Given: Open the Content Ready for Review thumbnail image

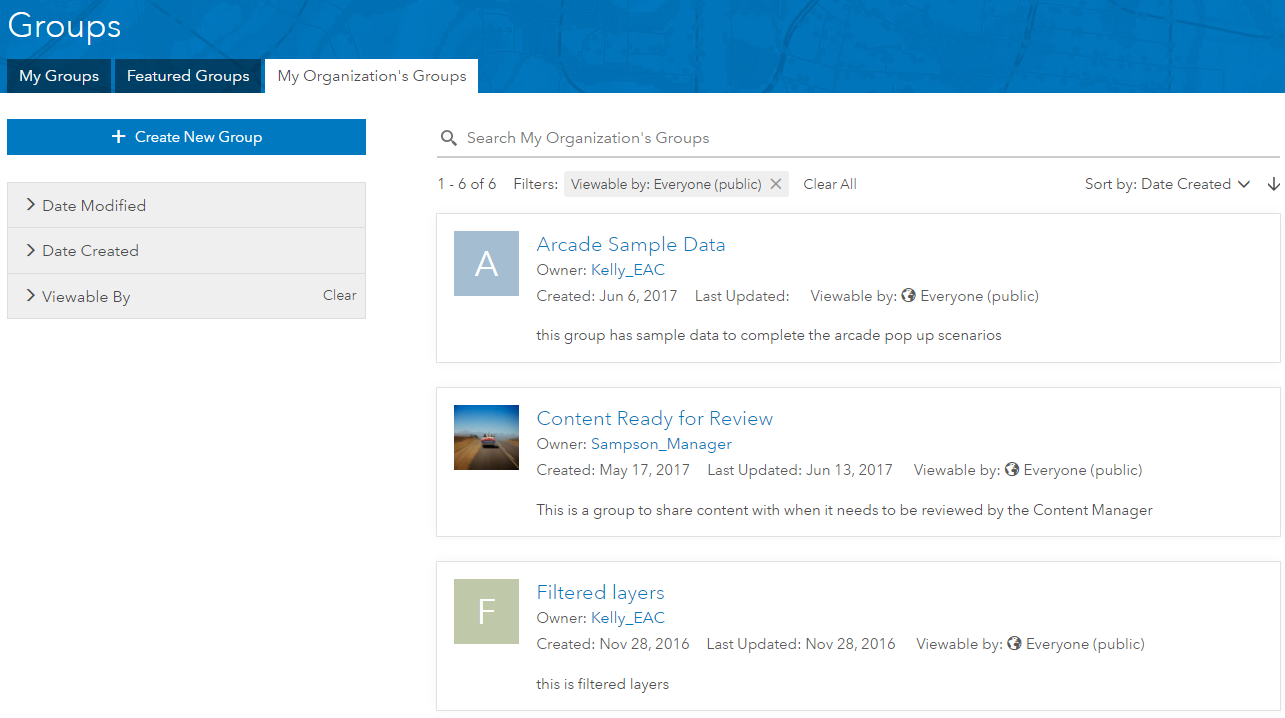Looking at the screenshot, I should click(x=486, y=437).
